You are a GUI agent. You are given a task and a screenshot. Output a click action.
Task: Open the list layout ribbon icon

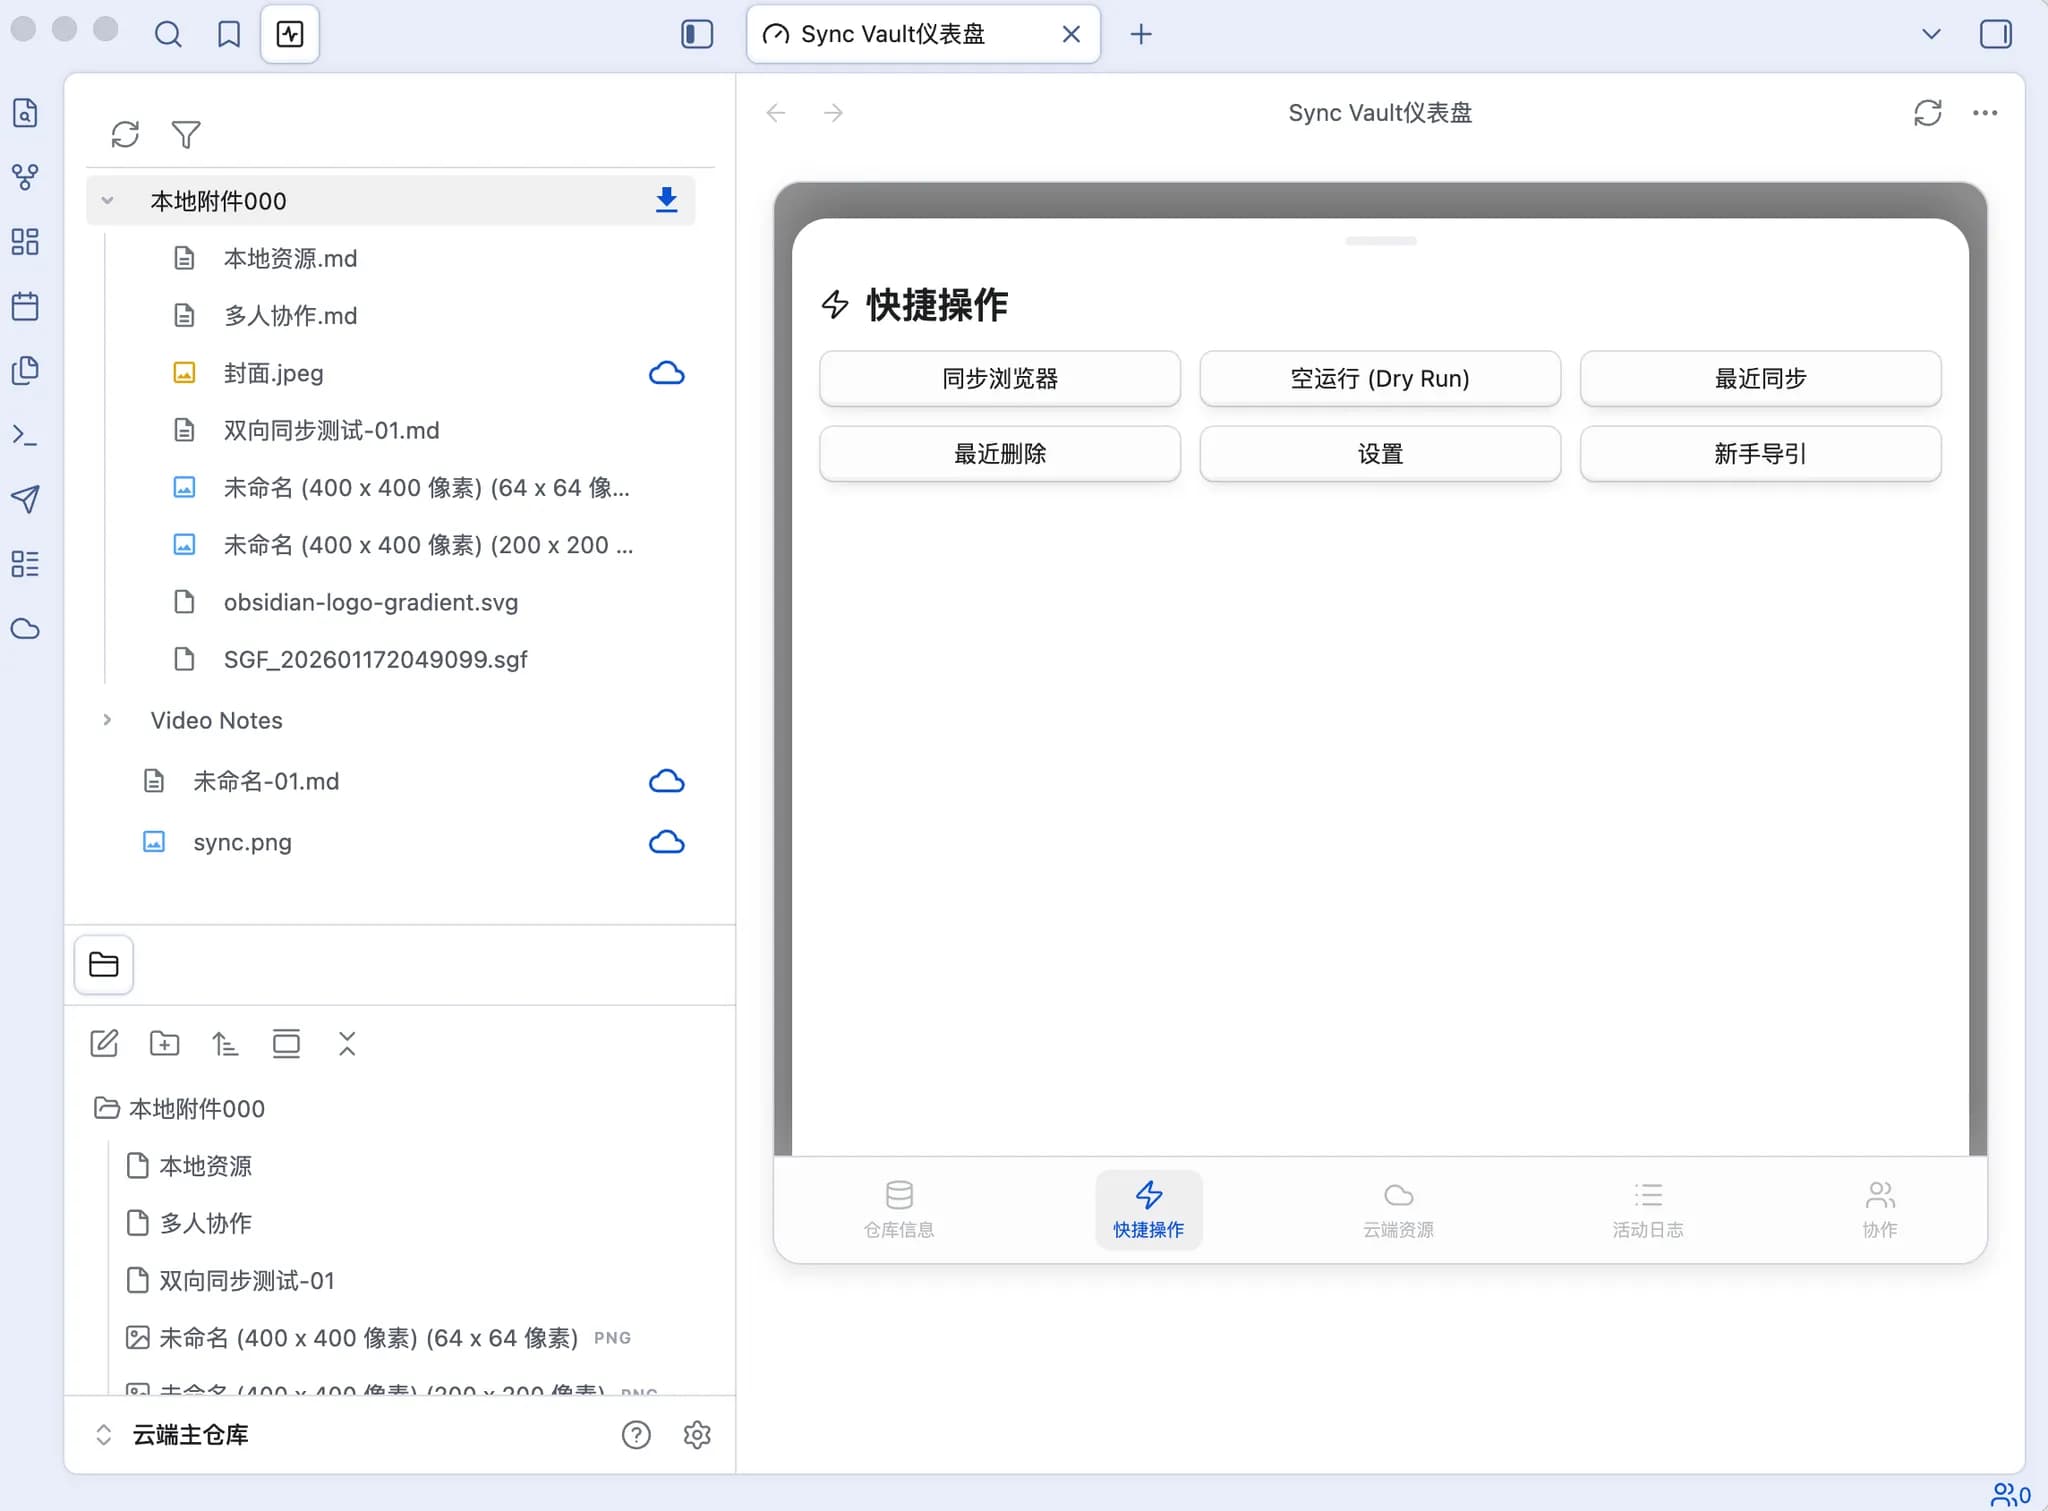25,564
